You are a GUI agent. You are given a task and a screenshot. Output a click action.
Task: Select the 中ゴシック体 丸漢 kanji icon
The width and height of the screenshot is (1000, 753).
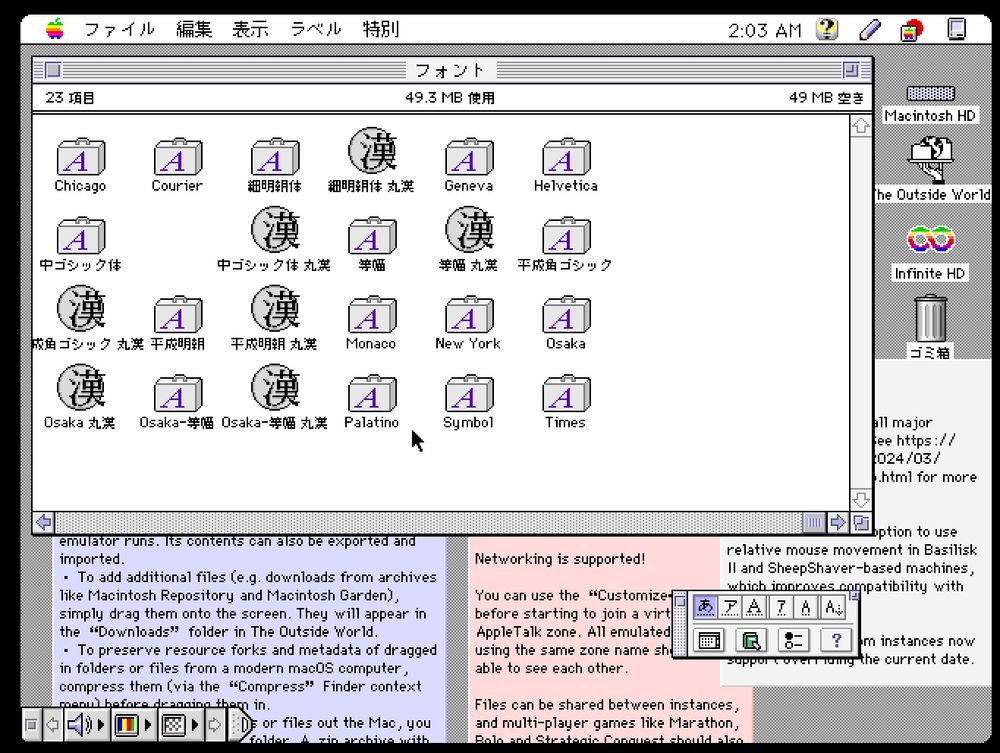pyautogui.click(x=276, y=230)
